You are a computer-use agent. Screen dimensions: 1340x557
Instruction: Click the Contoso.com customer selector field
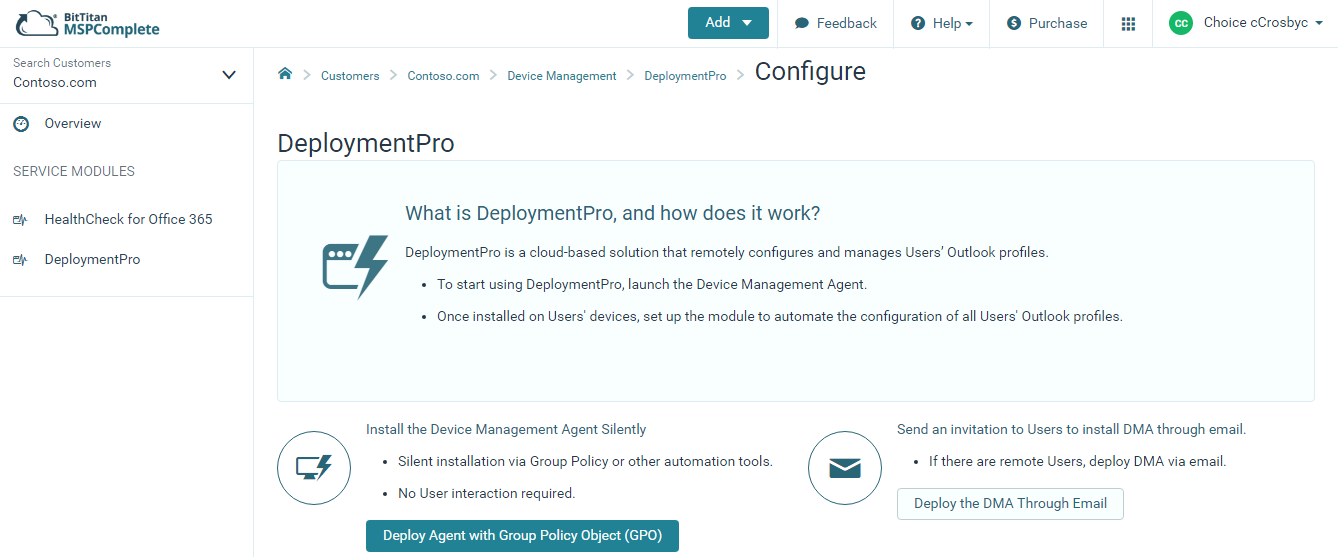(x=126, y=75)
